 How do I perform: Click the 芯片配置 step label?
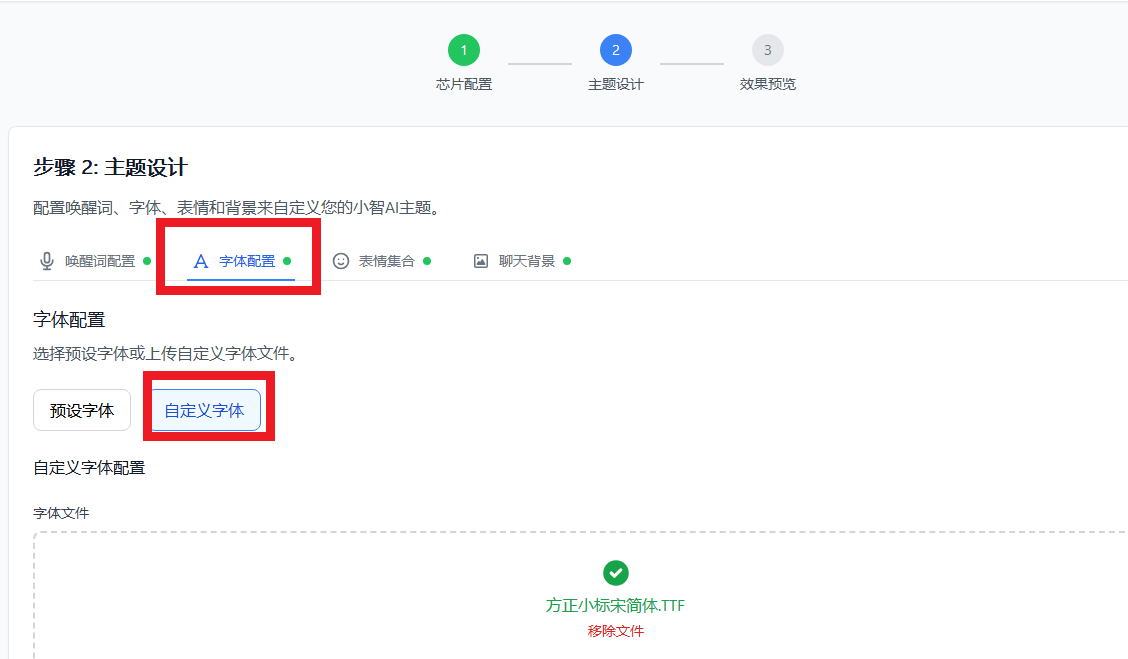tap(464, 84)
